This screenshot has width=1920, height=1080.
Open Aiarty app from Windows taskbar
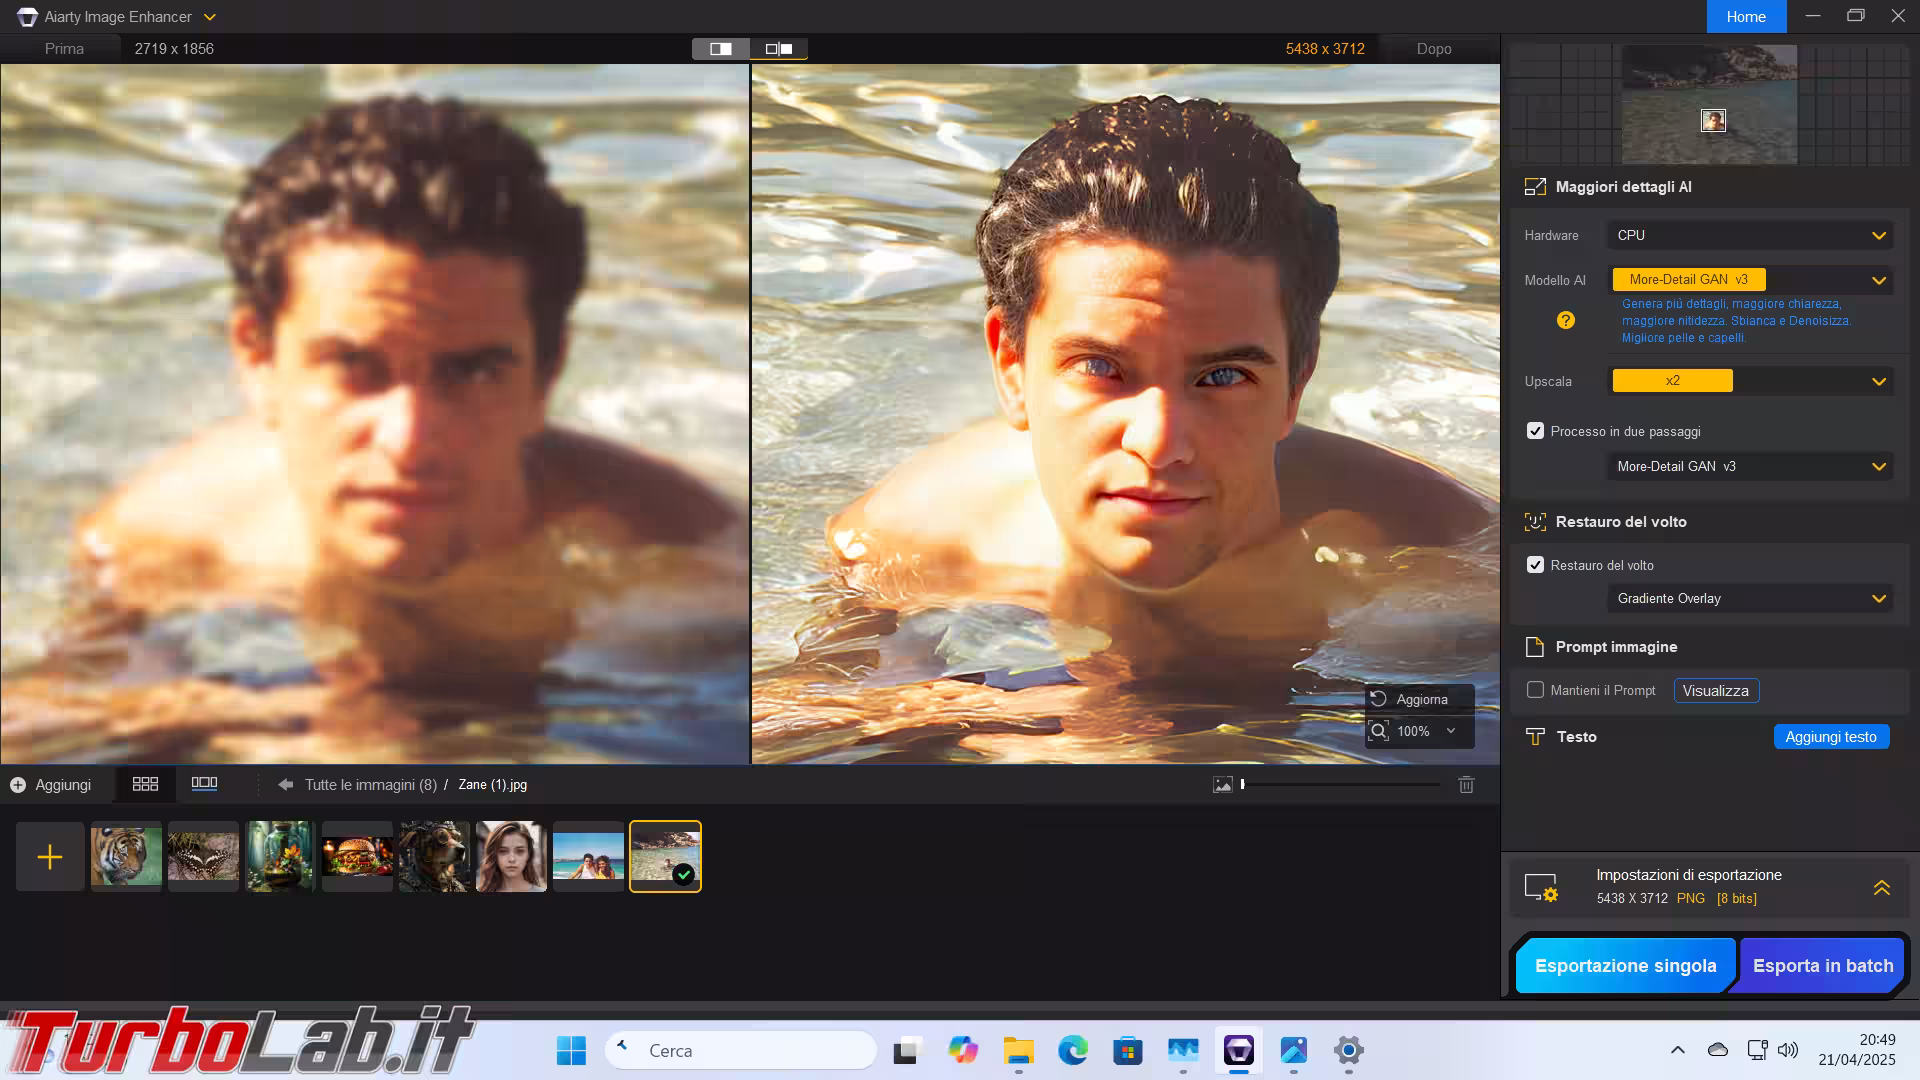coord(1238,1050)
